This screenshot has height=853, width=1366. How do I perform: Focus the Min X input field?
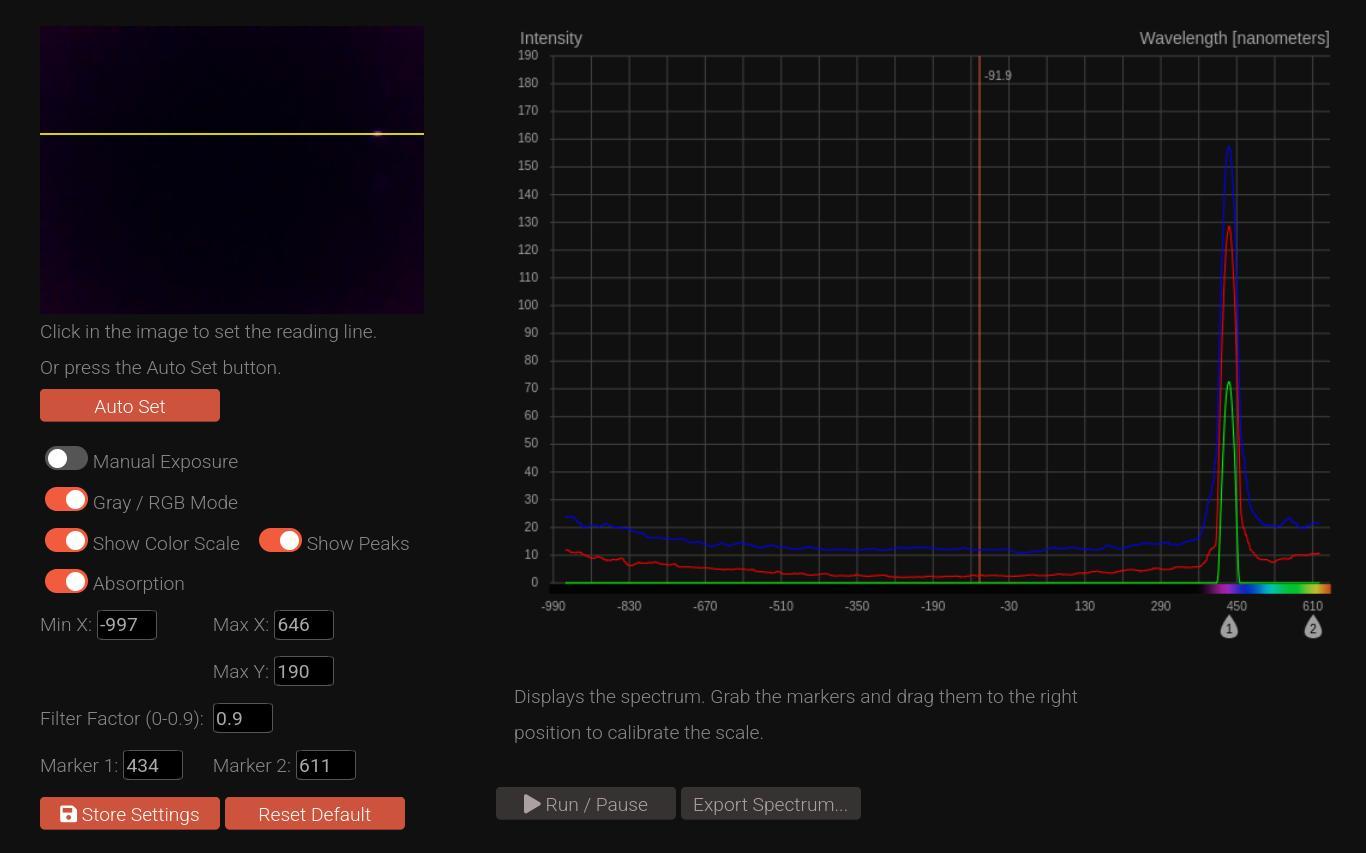(127, 625)
